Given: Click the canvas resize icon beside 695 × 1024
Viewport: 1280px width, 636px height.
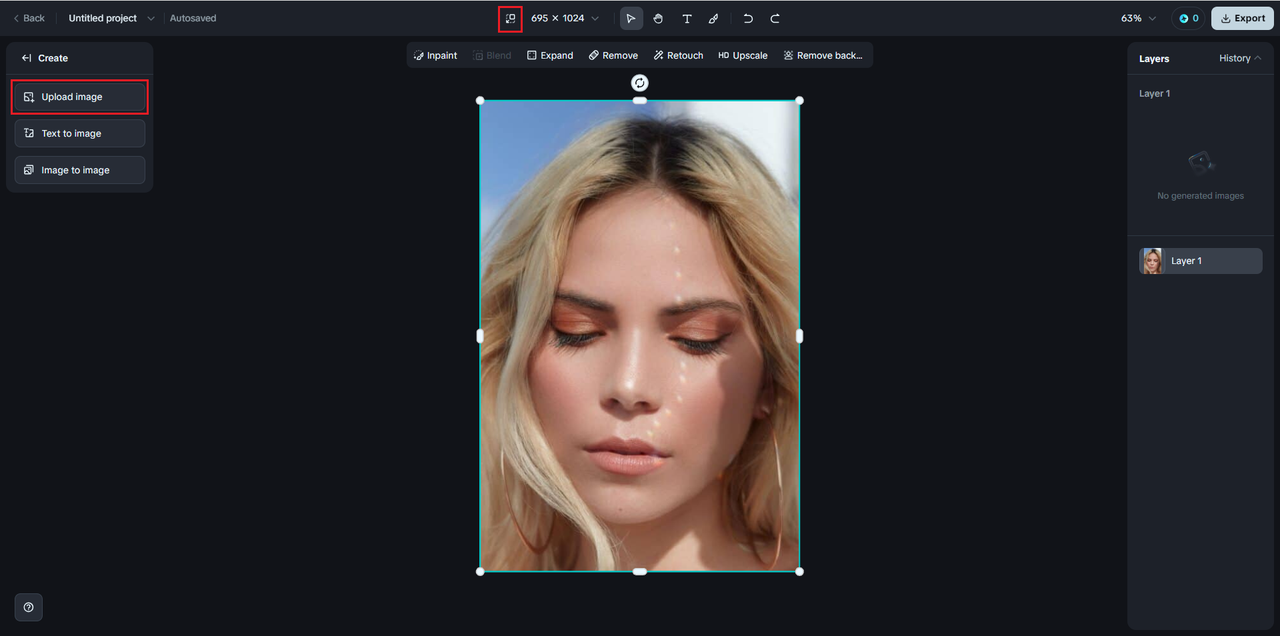Looking at the screenshot, I should coord(510,18).
